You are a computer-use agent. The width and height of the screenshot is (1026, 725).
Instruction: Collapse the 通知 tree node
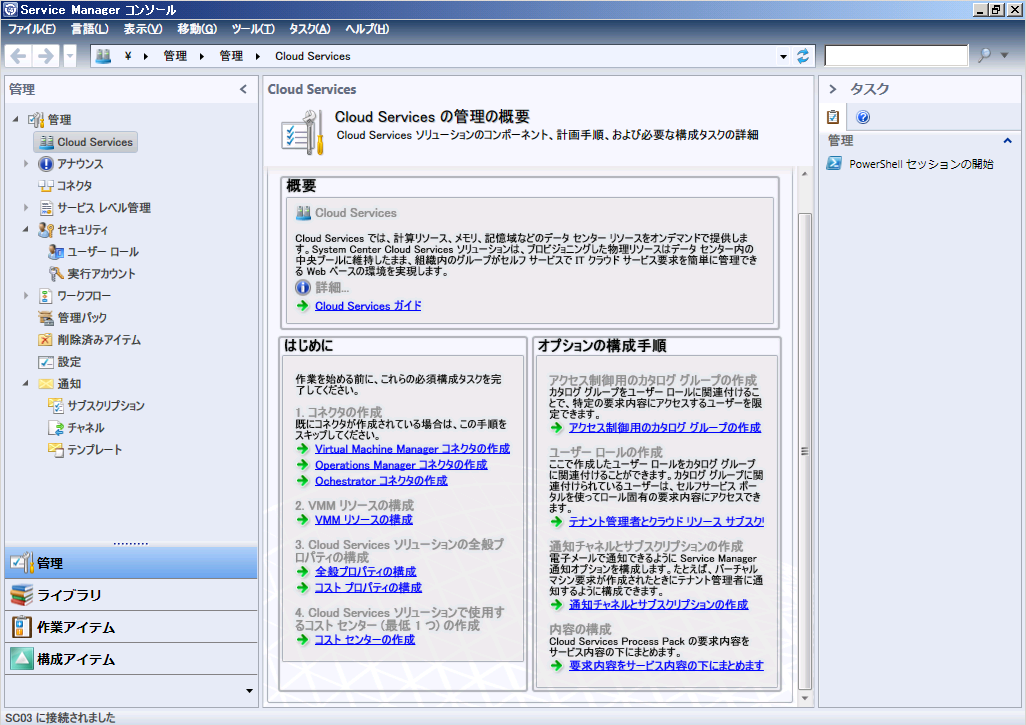(26, 383)
